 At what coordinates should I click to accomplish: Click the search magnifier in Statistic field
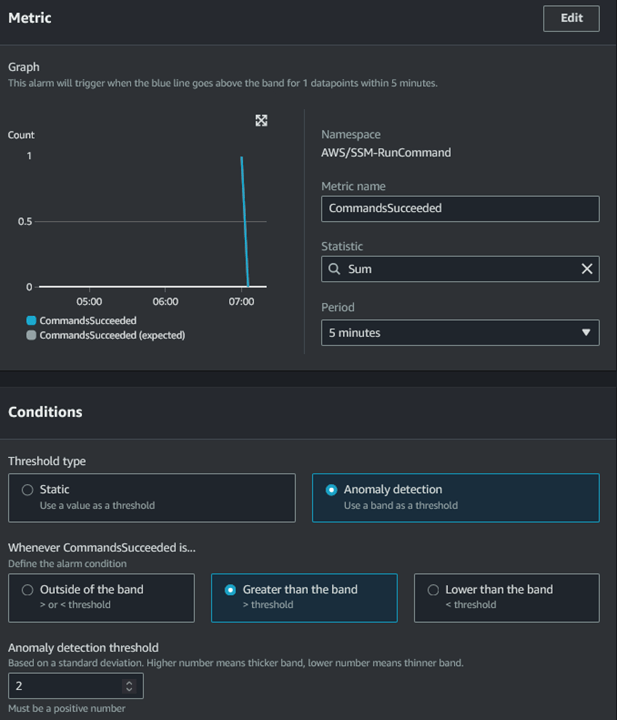pyautogui.click(x=334, y=269)
